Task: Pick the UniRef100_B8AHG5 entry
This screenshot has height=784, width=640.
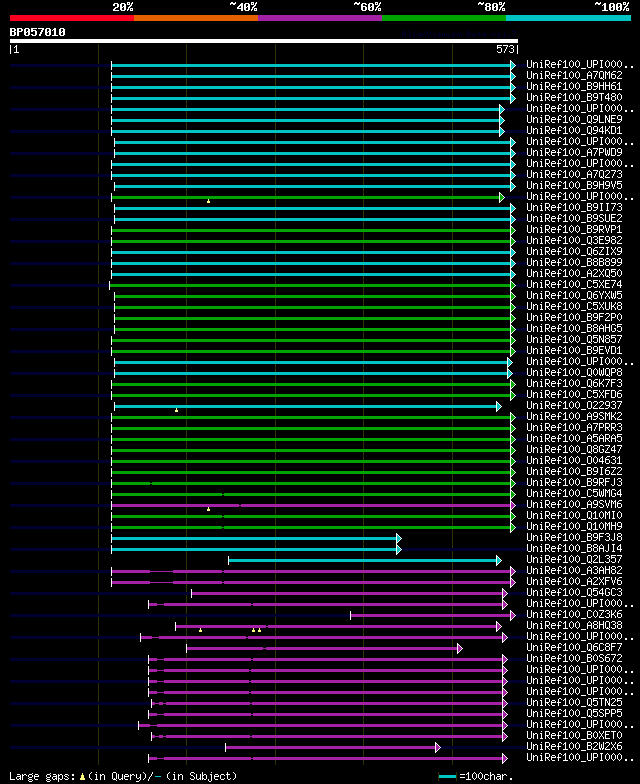Action: pos(574,328)
